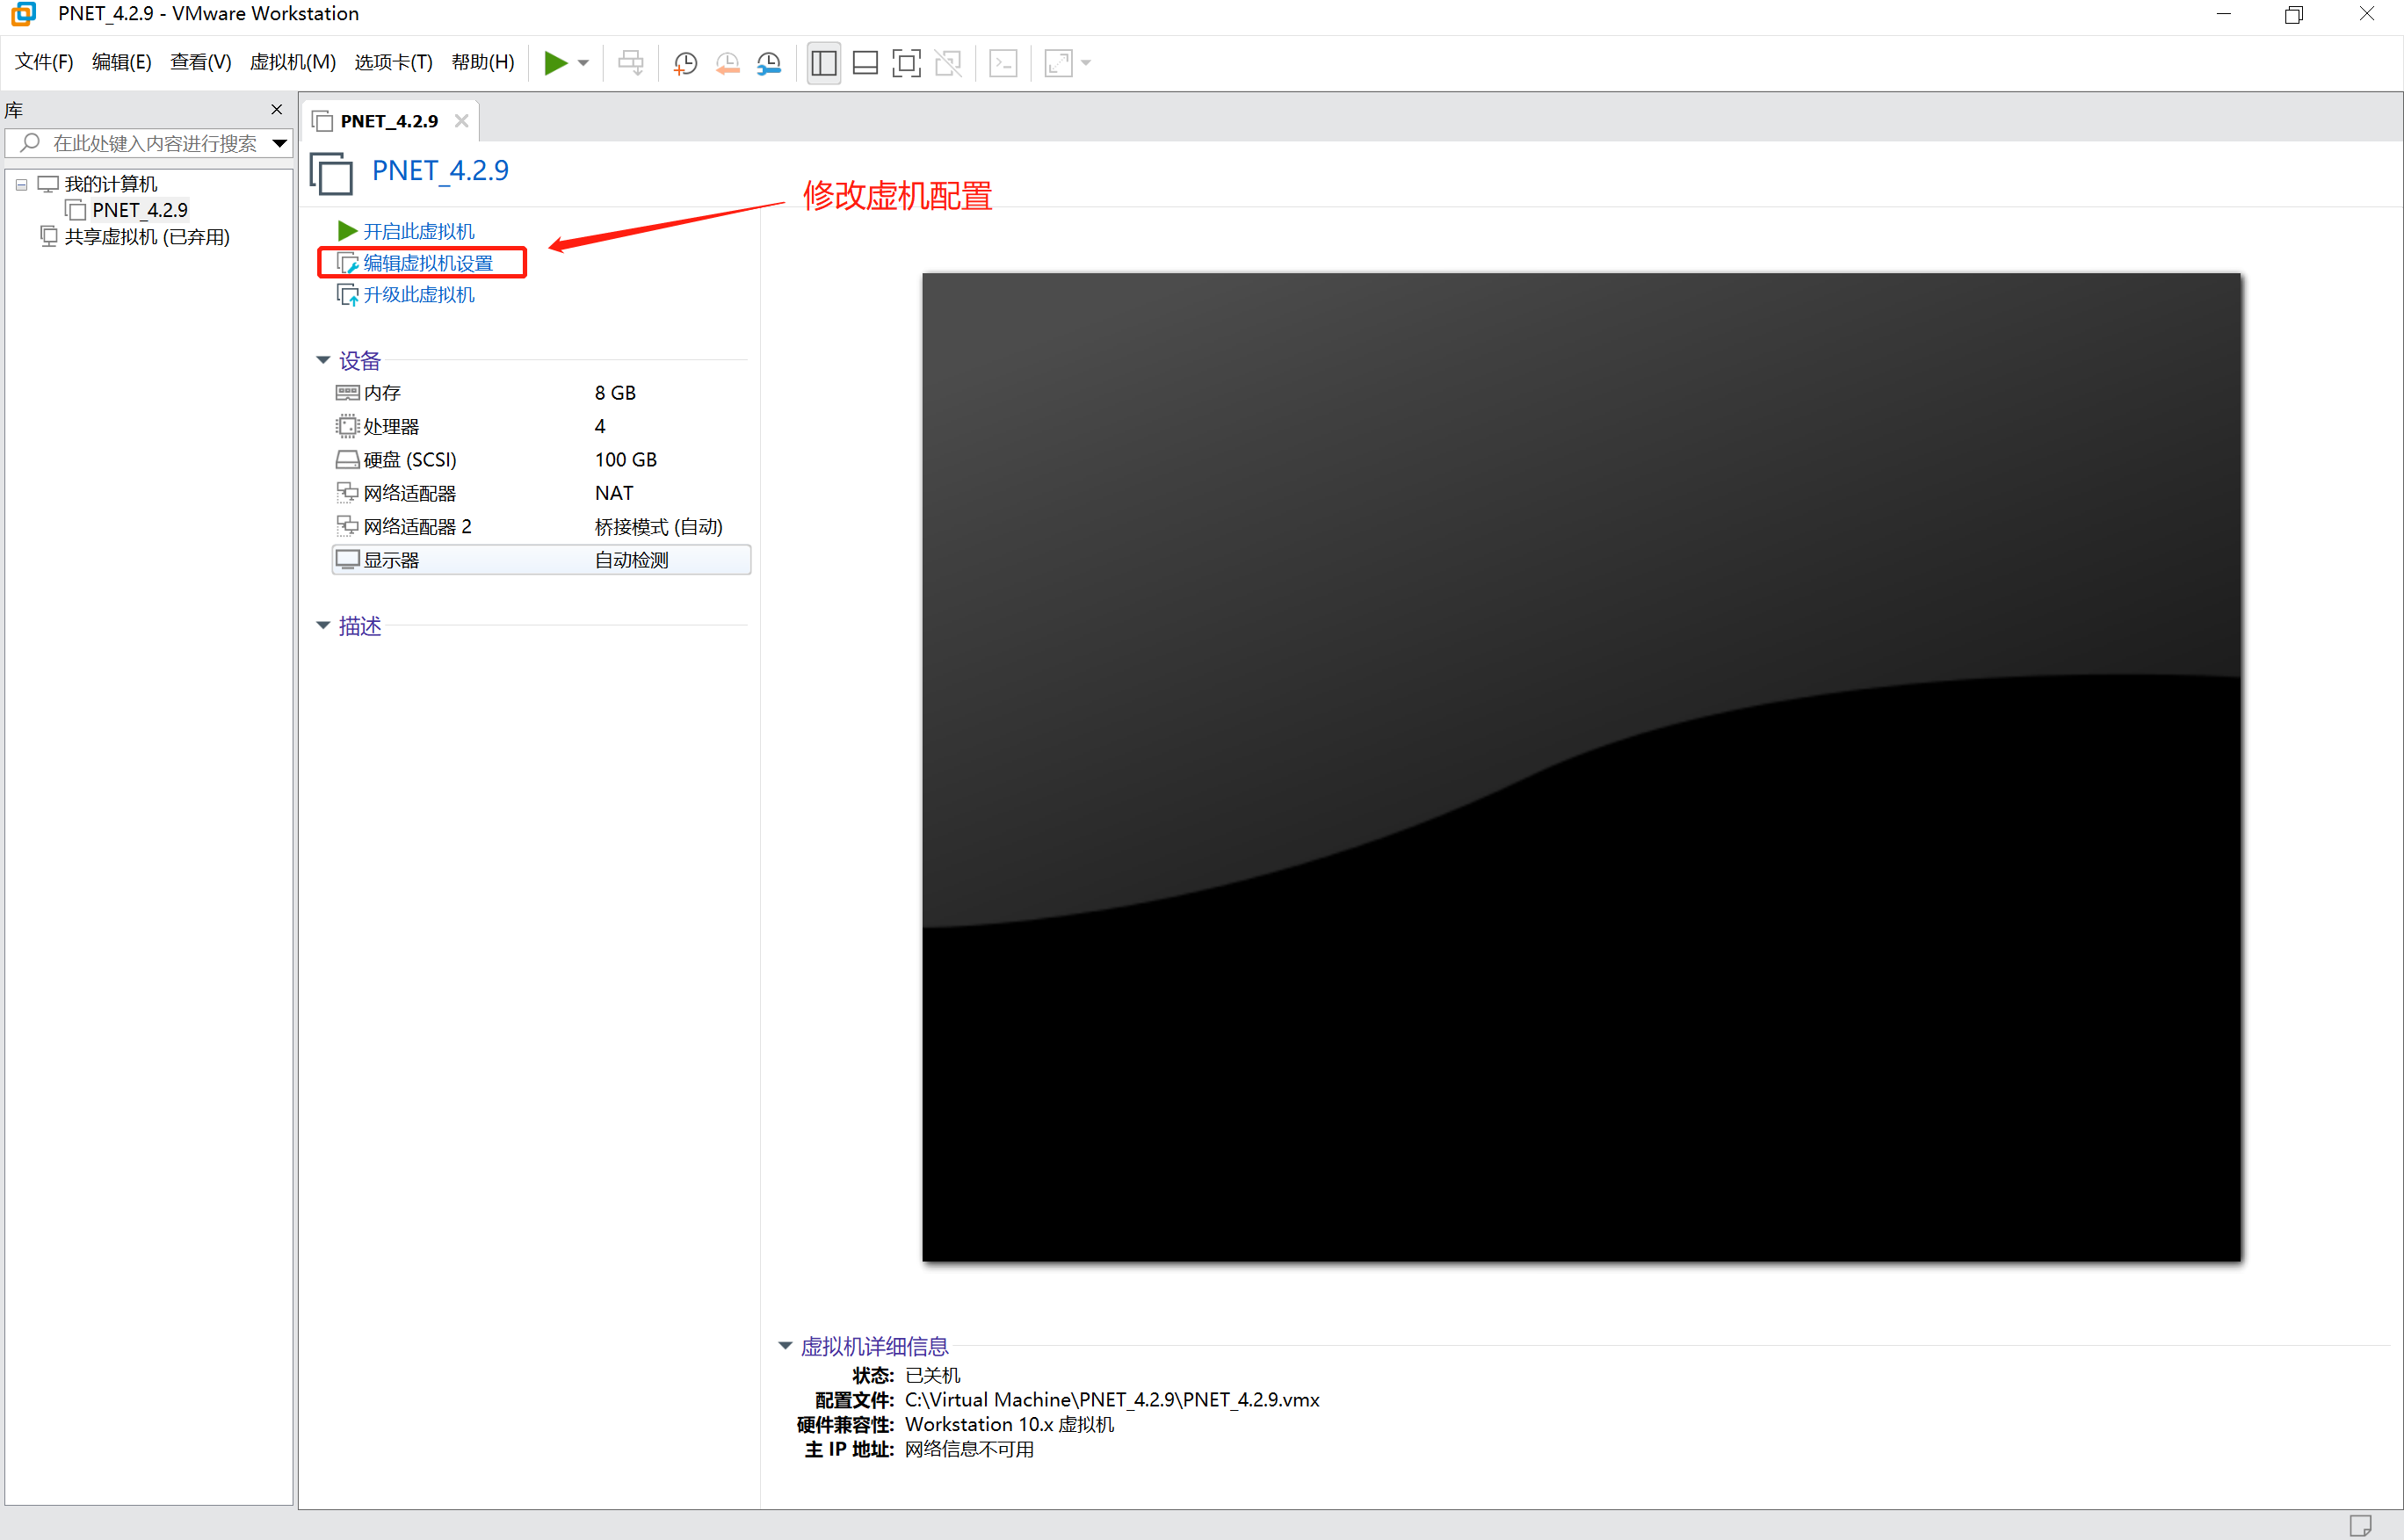This screenshot has height=1540, width=2404.
Task: Click the 100 GB disk size value
Action: click(x=626, y=460)
